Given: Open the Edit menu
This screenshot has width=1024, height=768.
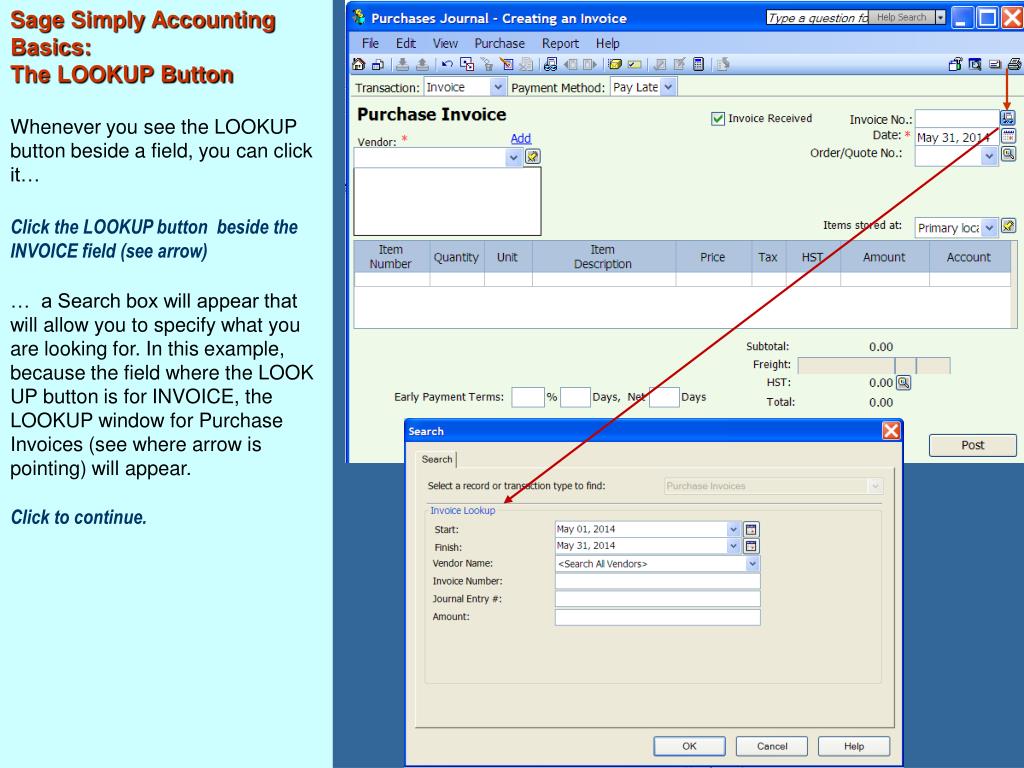Looking at the screenshot, I should coord(406,43).
